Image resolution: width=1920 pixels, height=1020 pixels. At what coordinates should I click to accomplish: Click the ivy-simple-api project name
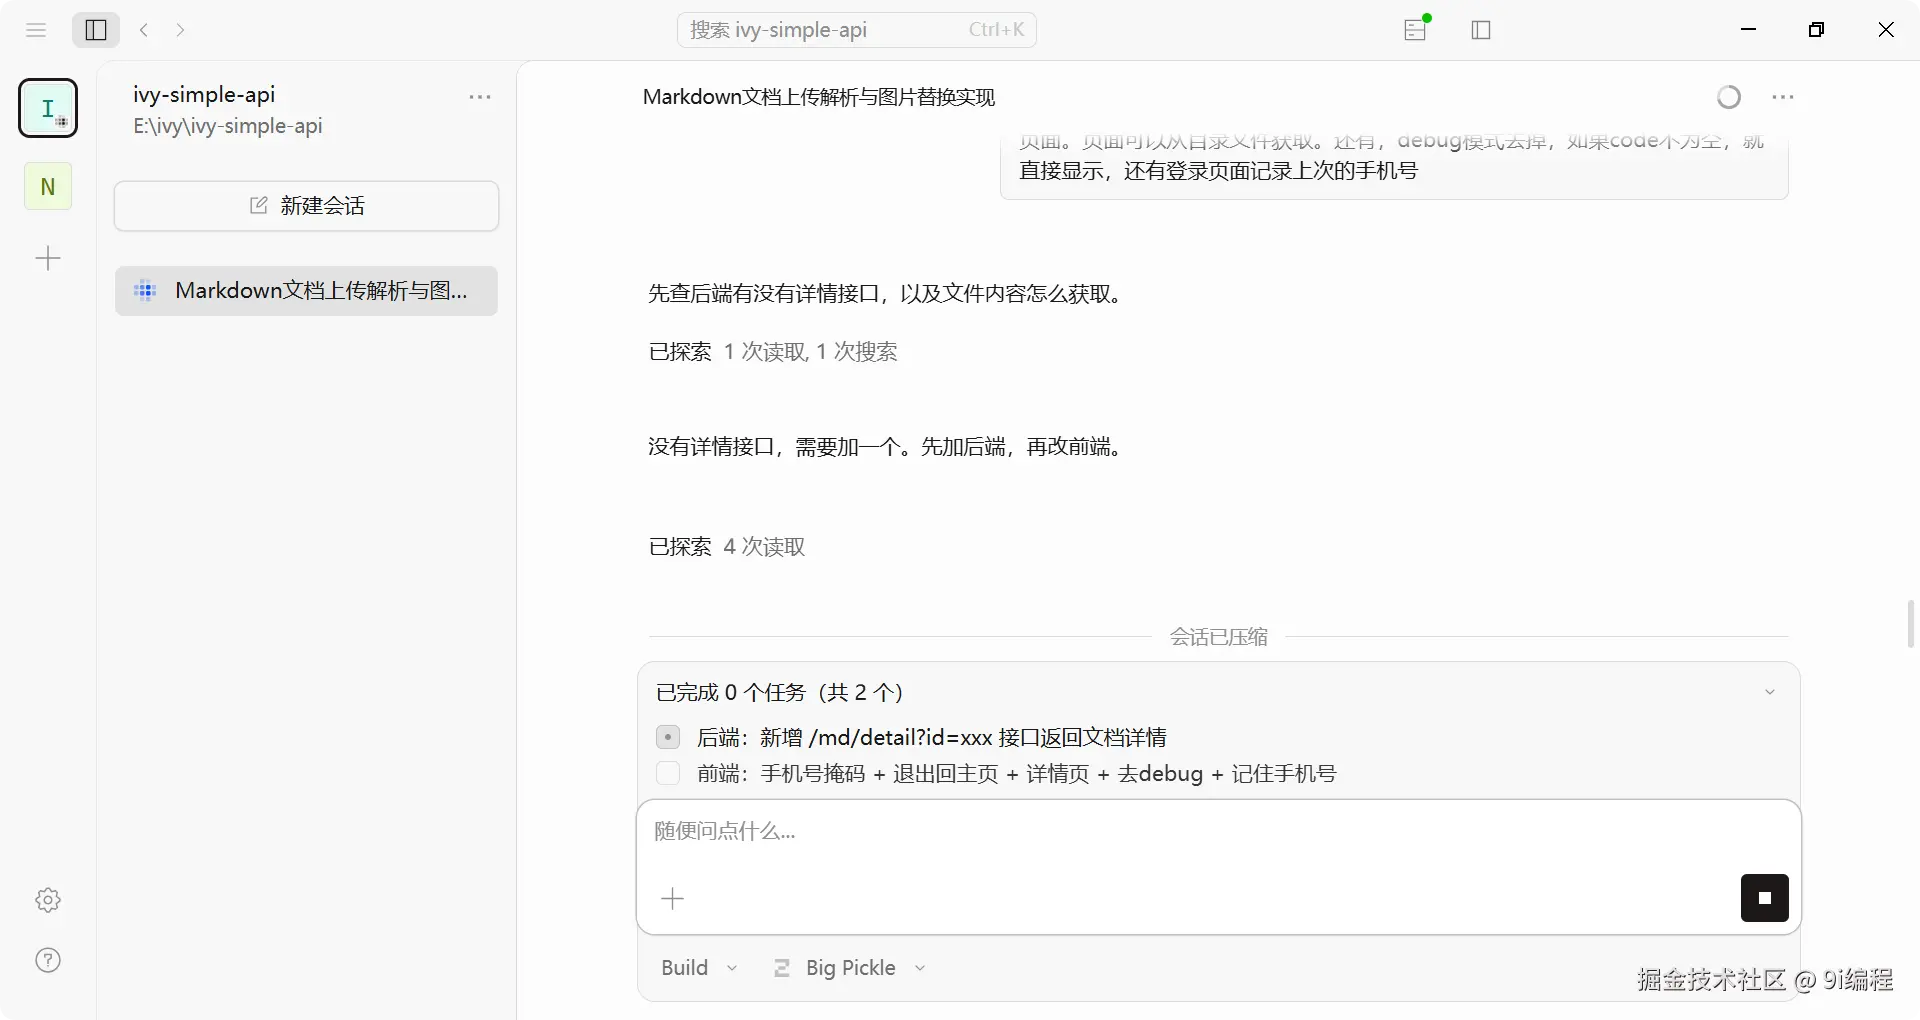click(204, 94)
